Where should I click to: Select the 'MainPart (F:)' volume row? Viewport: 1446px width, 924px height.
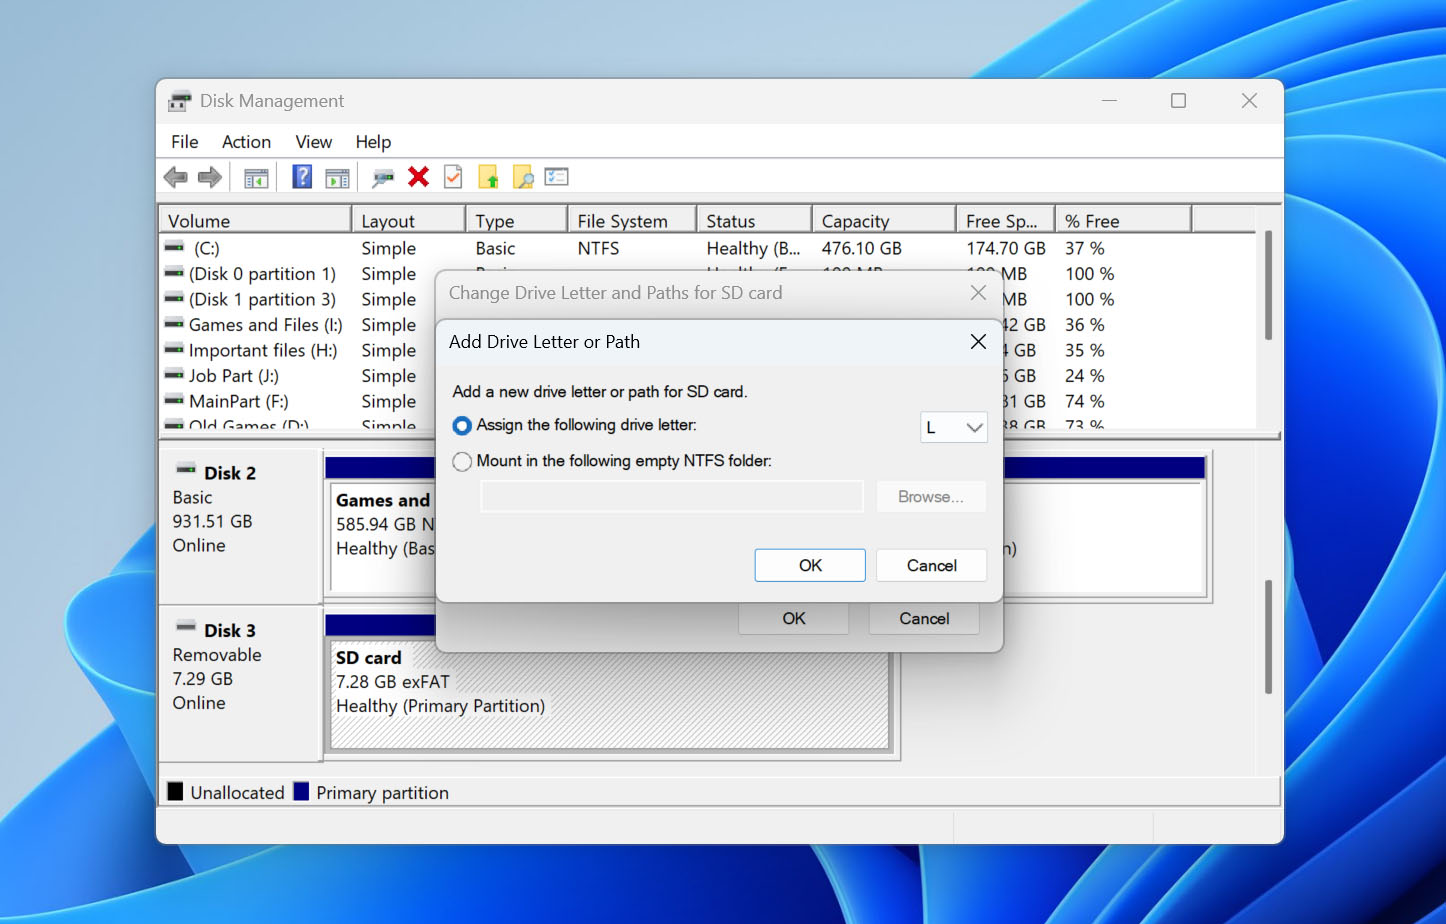coord(238,401)
